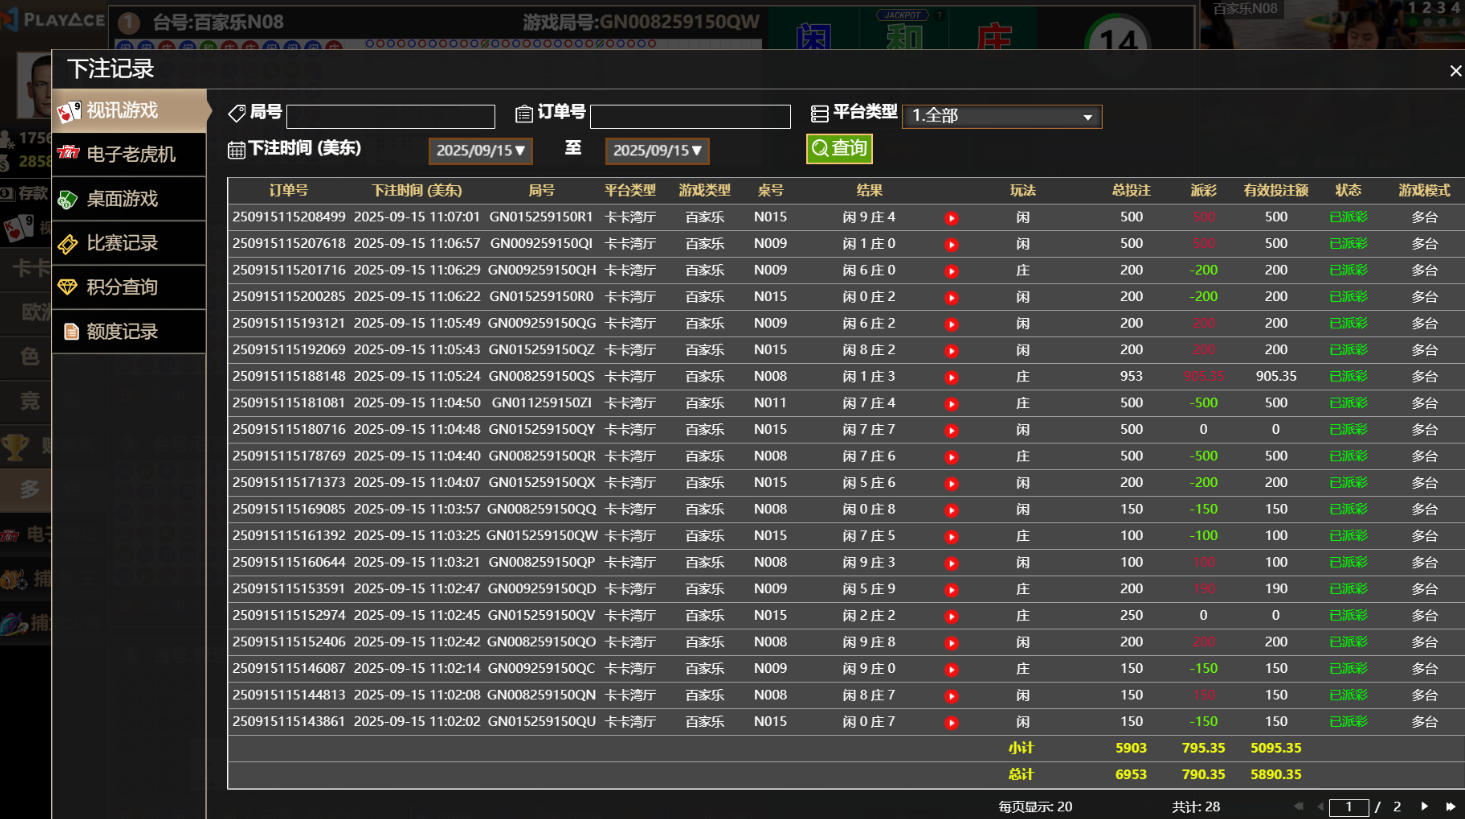This screenshot has height=819, width=1465.
Task: Play replay for game GN008259150QS
Action: click(x=951, y=378)
